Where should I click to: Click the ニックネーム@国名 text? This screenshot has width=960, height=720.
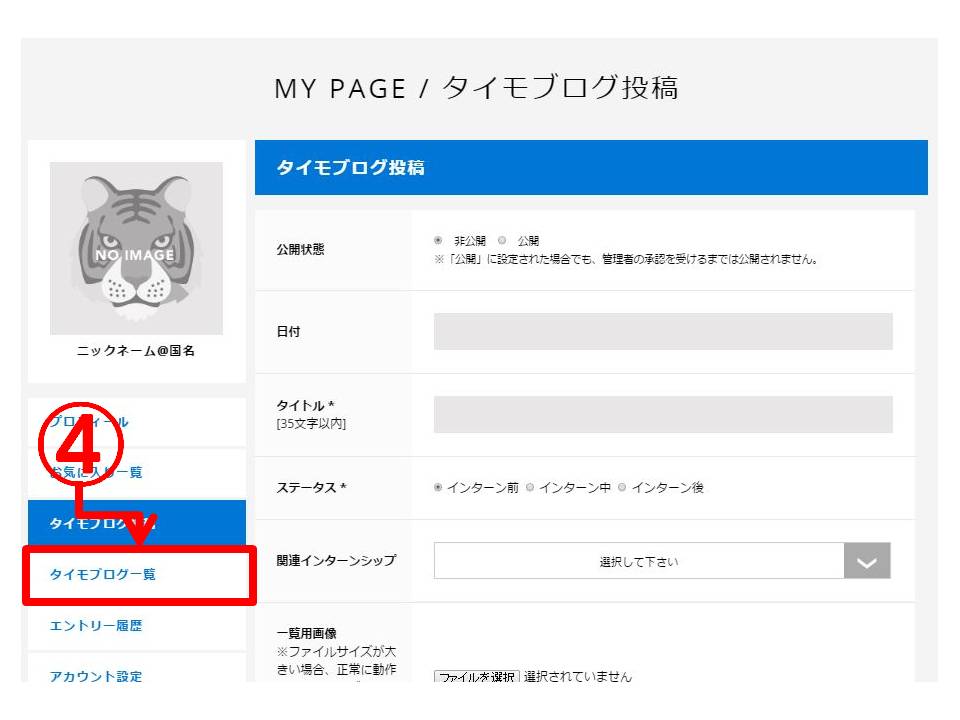(x=136, y=351)
